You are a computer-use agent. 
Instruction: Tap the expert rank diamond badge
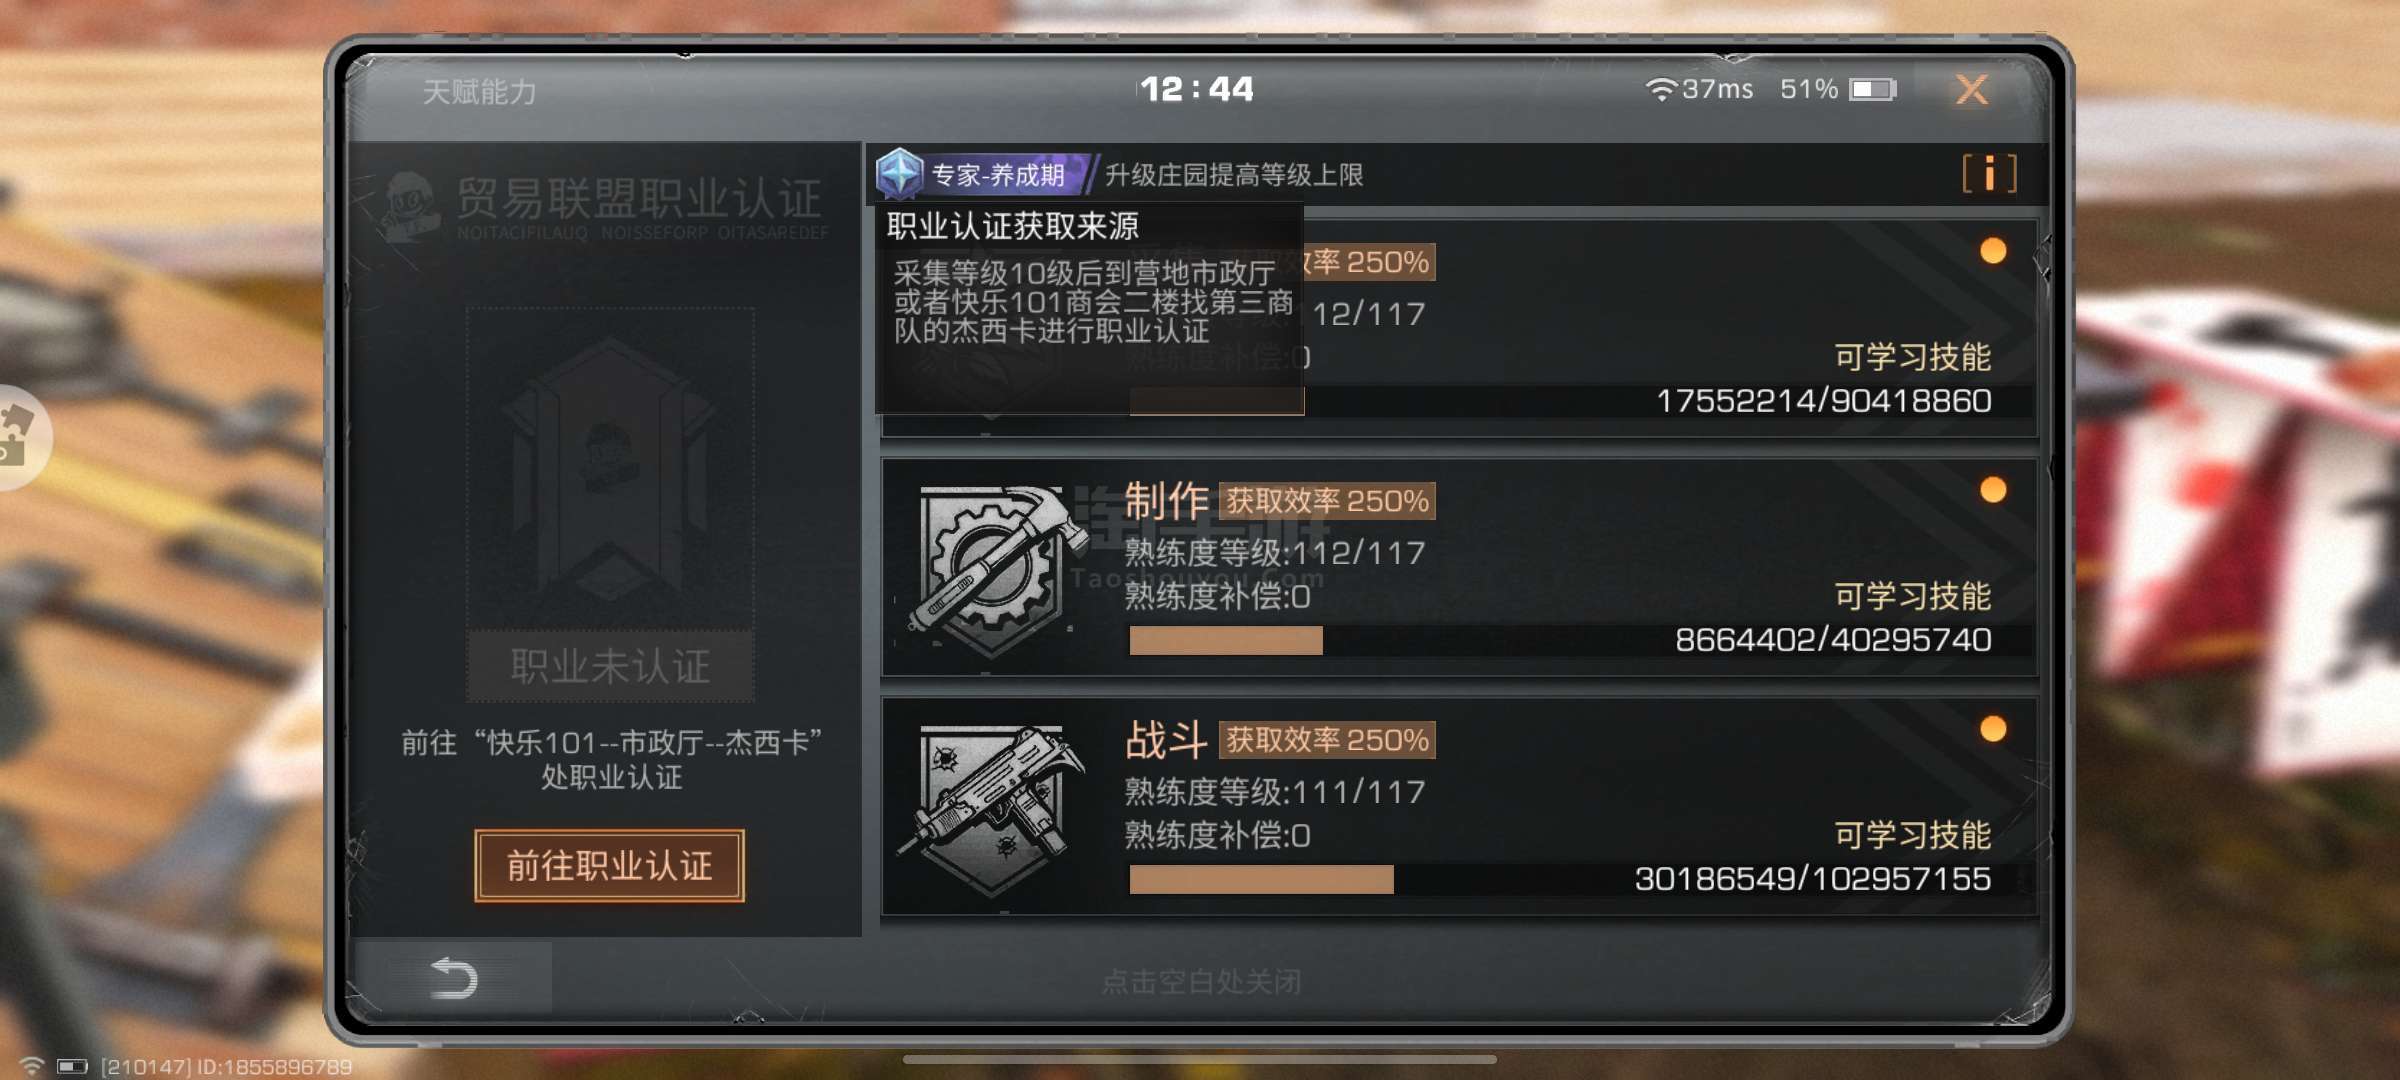(899, 174)
